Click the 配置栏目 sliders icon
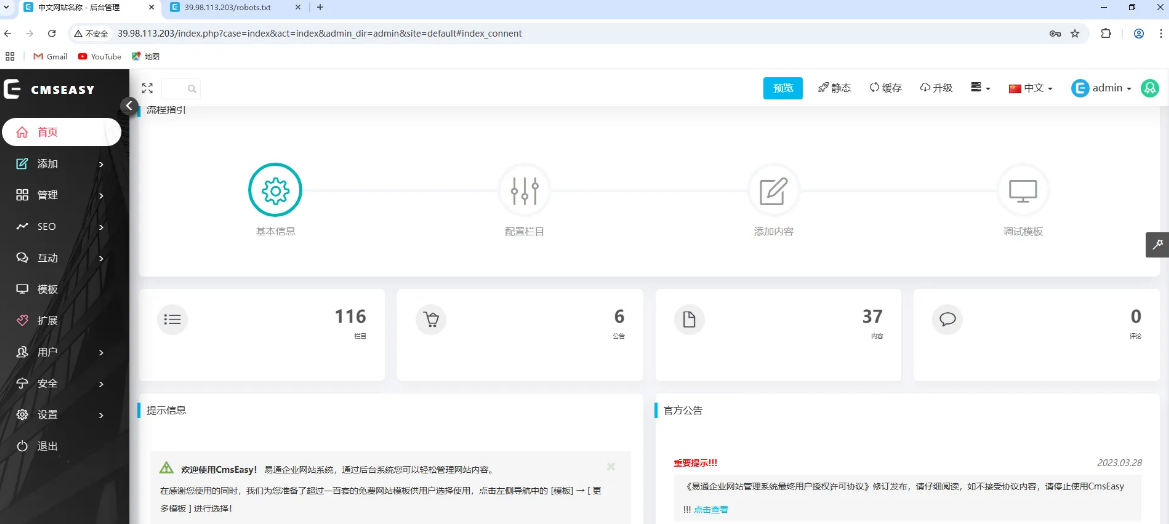The image size is (1169, 524). pos(524,190)
